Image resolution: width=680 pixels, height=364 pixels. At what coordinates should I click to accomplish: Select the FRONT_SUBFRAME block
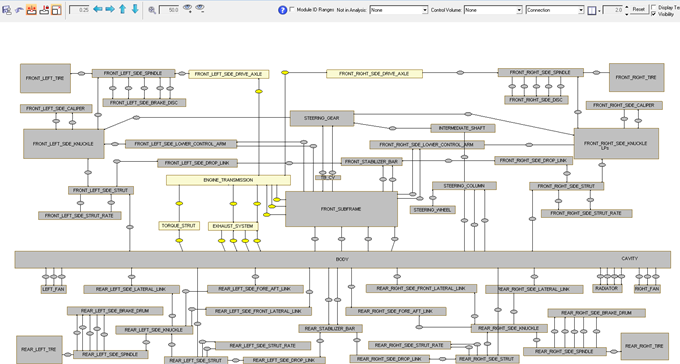click(x=341, y=209)
